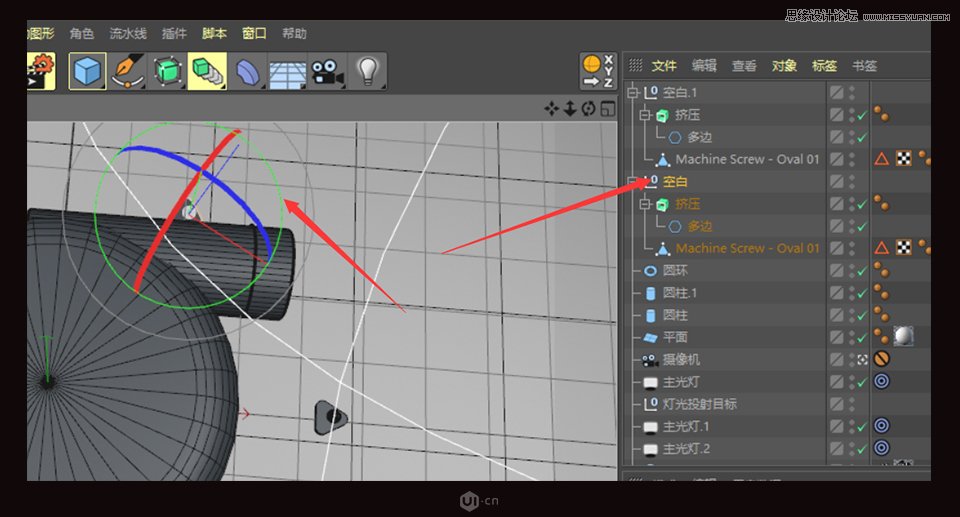The width and height of the screenshot is (960, 517).
Task: Select the material sphere tag on 平面
Action: coord(903,336)
